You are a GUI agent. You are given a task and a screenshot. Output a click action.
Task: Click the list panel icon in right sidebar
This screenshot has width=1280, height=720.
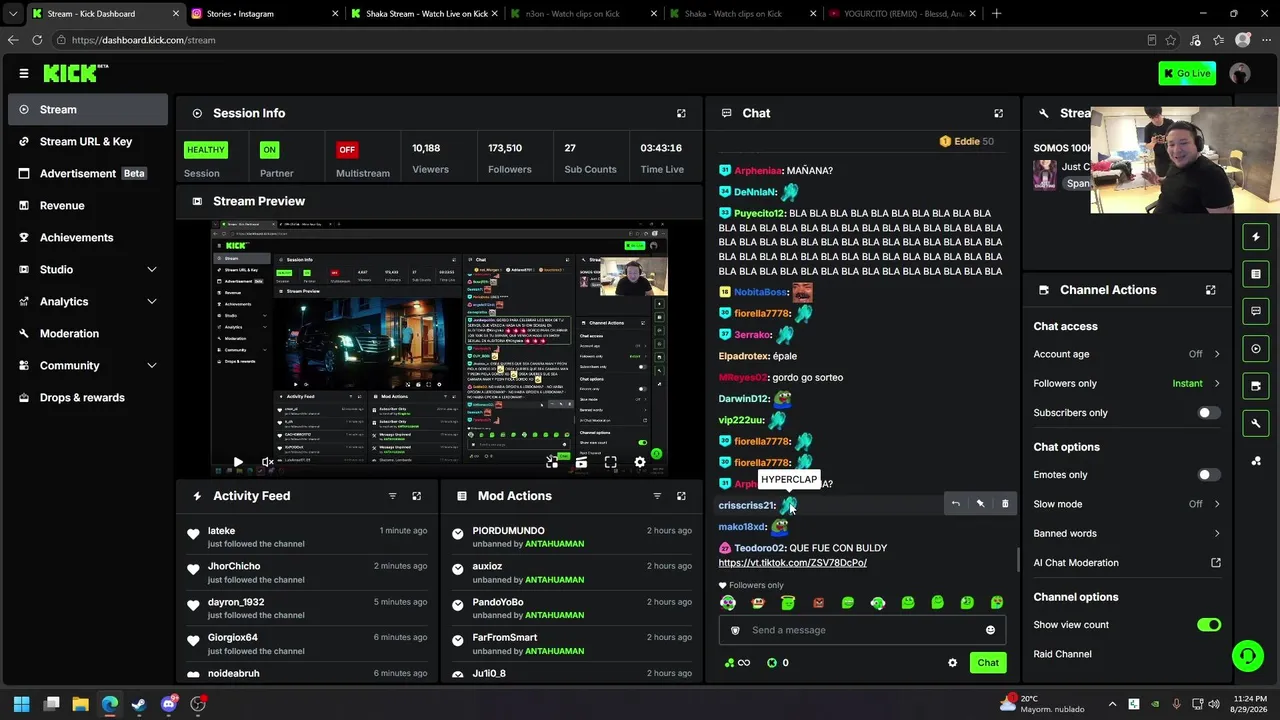pyautogui.click(x=1256, y=274)
